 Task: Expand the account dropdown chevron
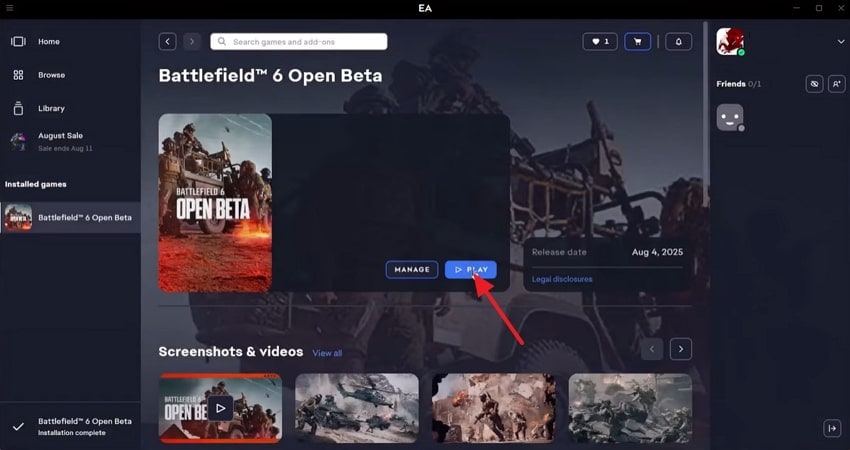(x=841, y=42)
